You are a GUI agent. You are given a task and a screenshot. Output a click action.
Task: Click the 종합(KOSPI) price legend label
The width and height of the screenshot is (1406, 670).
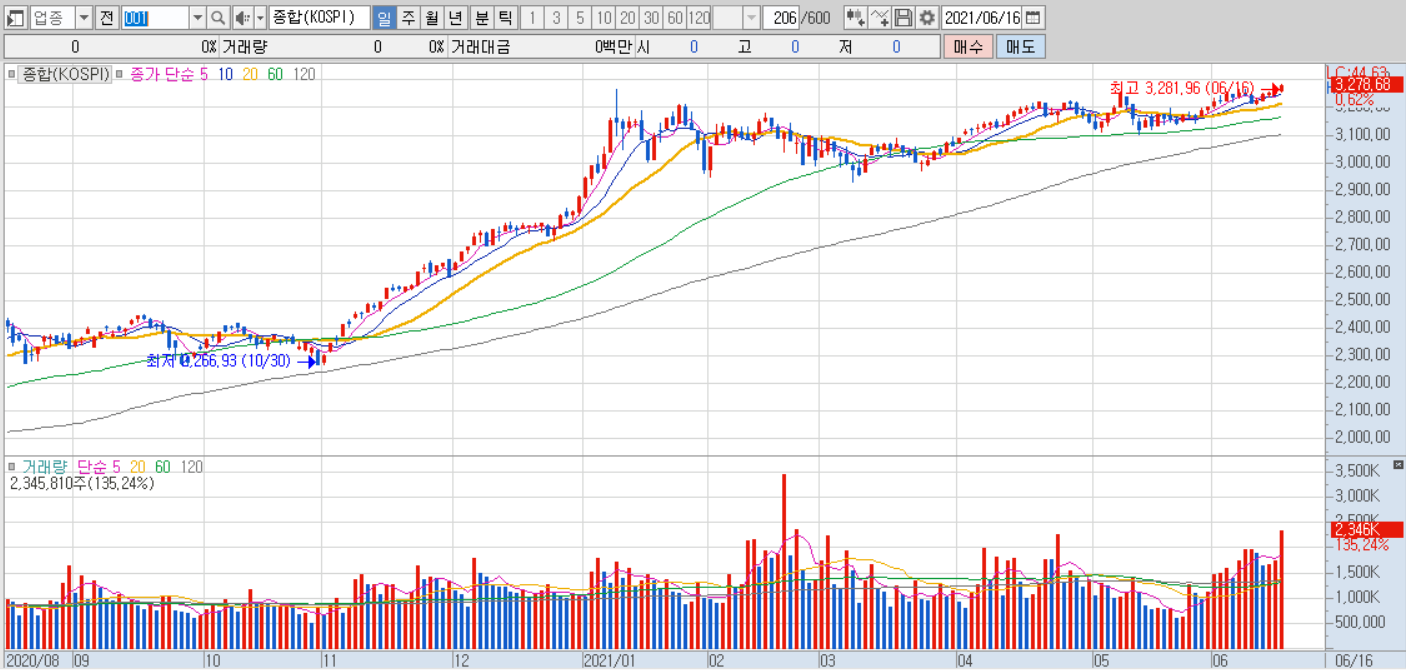(x=65, y=73)
